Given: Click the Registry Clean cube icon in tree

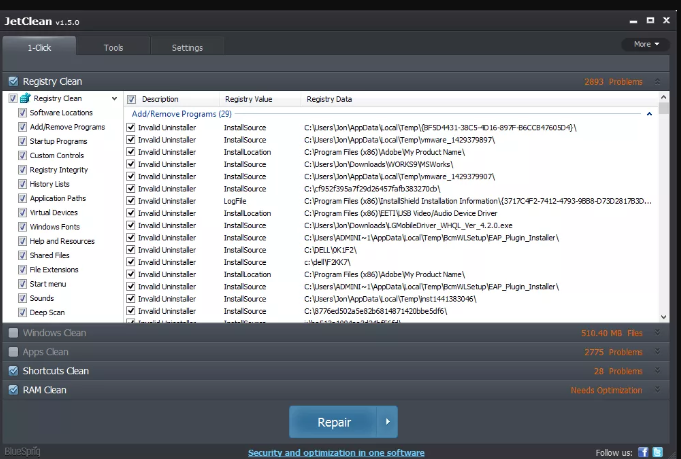Looking at the screenshot, I should point(25,98).
